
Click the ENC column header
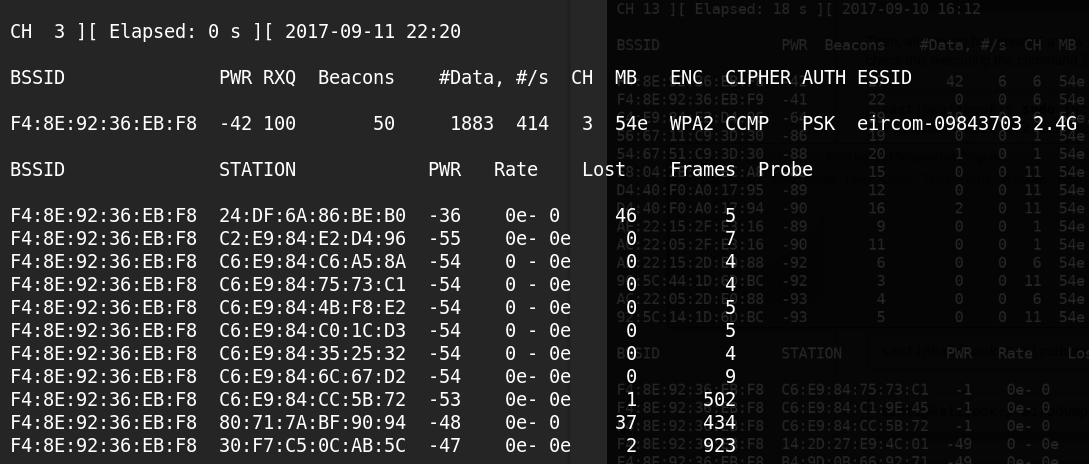pos(686,78)
